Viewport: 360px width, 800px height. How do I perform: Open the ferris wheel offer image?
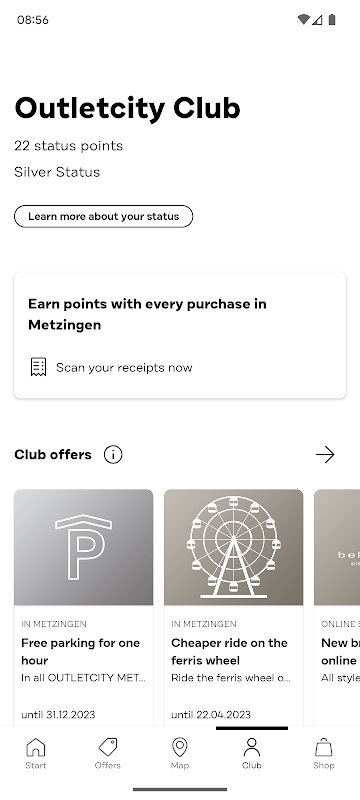[x=234, y=547]
